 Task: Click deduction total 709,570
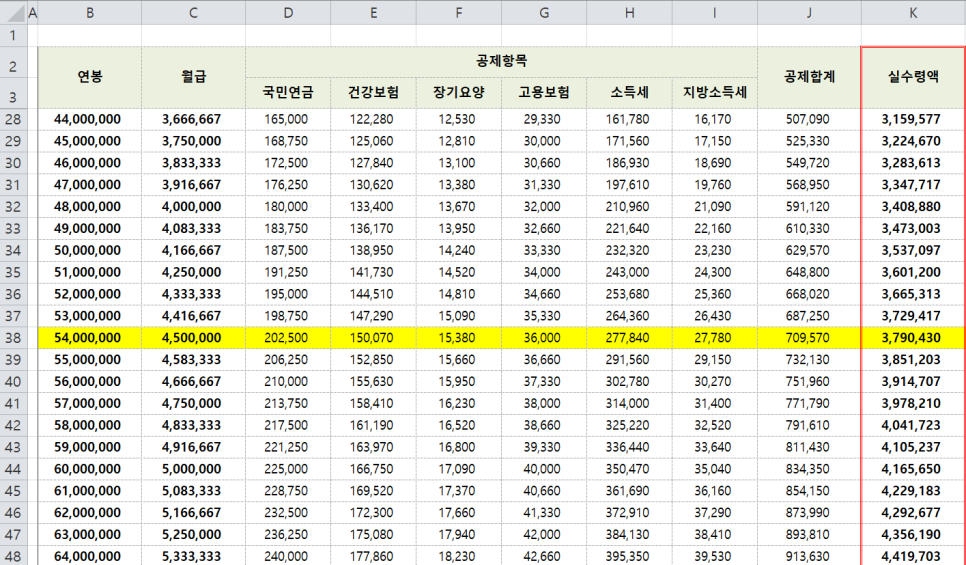click(809, 338)
